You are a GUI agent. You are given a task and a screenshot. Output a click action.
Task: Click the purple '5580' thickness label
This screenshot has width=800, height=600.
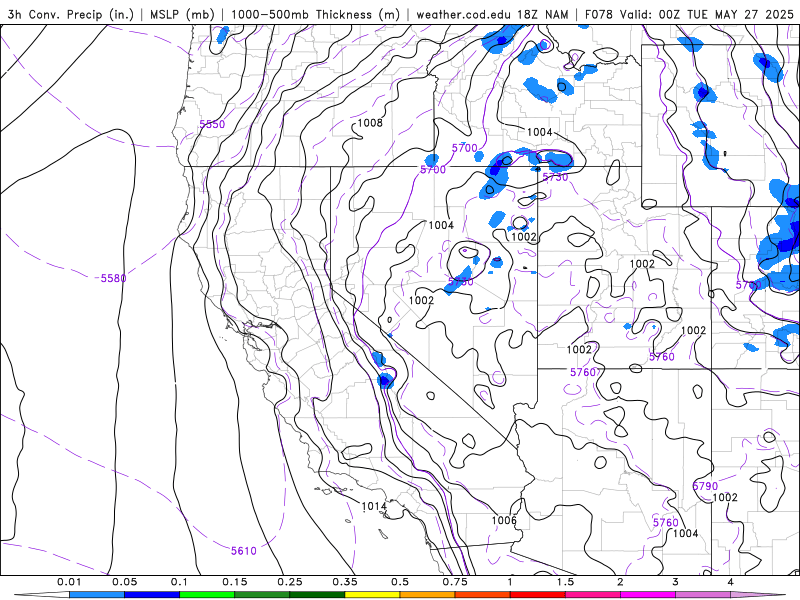113,278
